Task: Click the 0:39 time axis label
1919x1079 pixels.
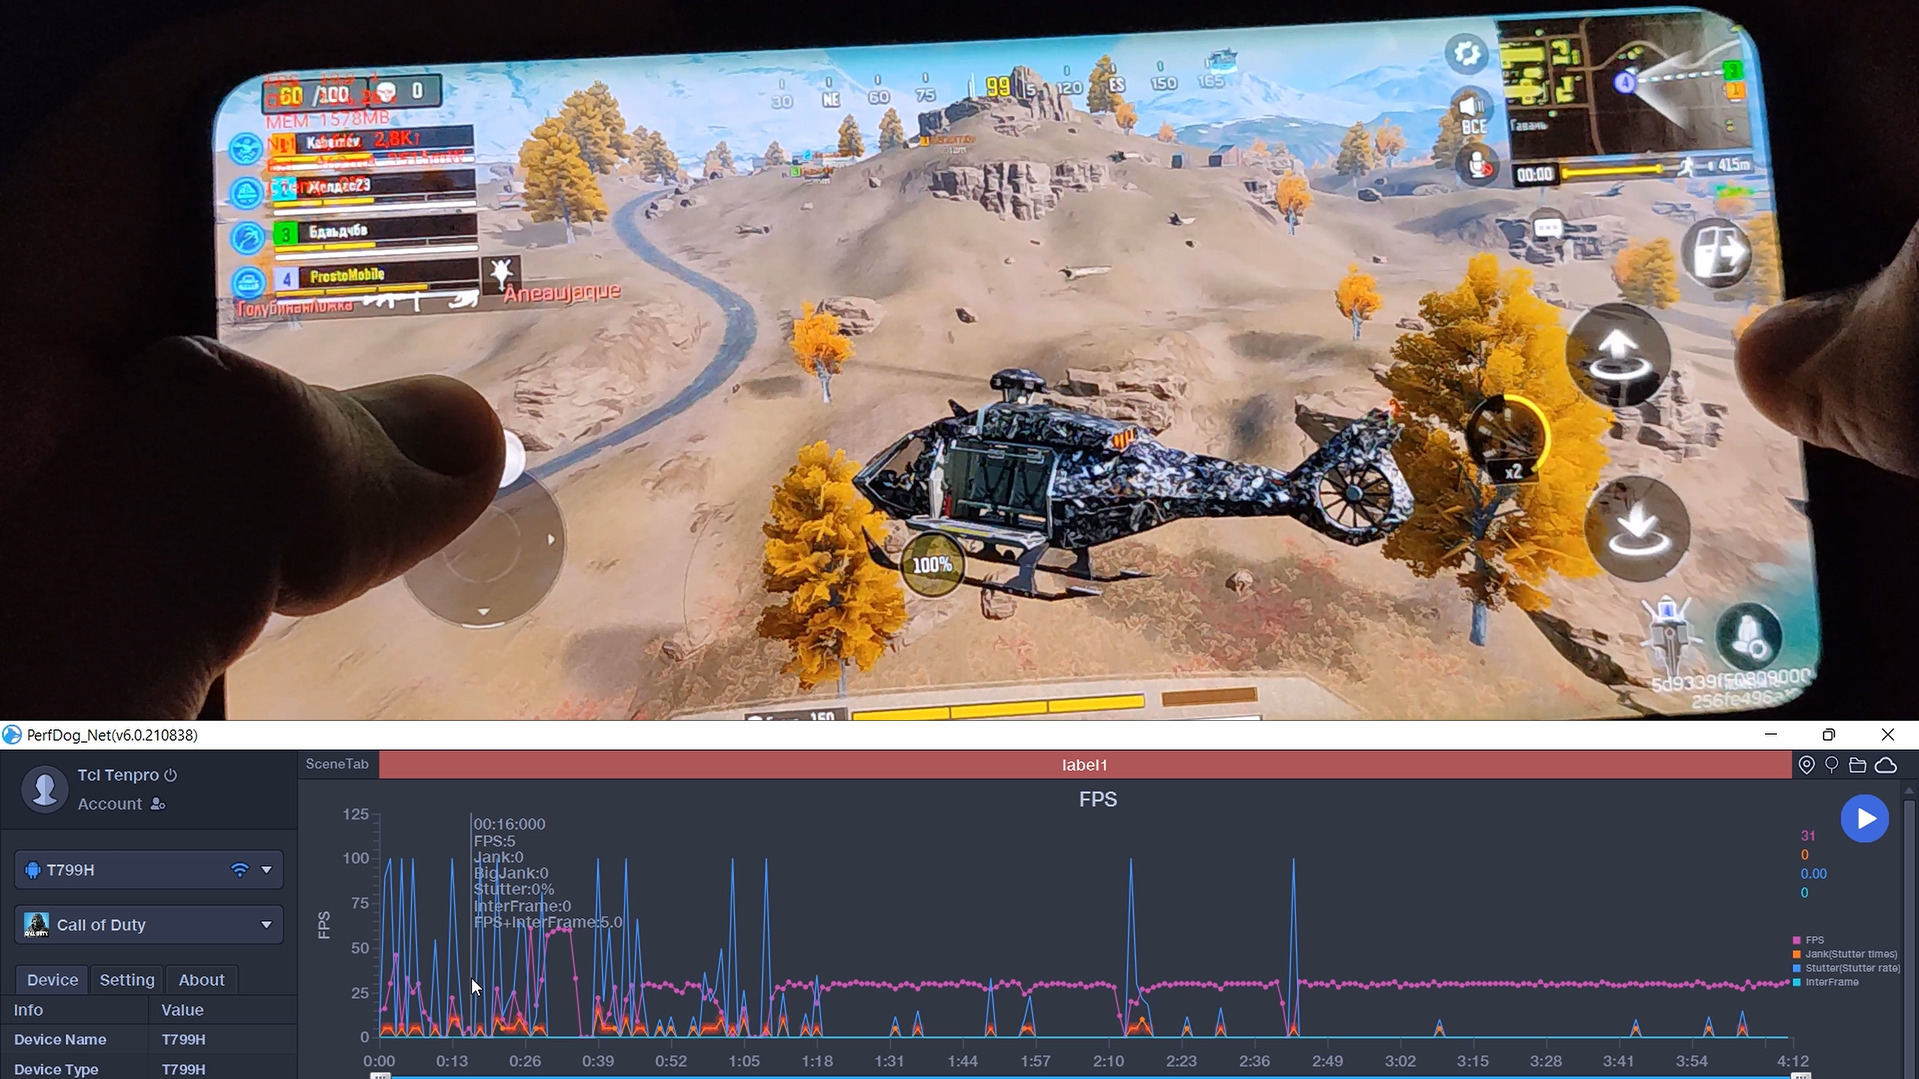Action: click(598, 1061)
